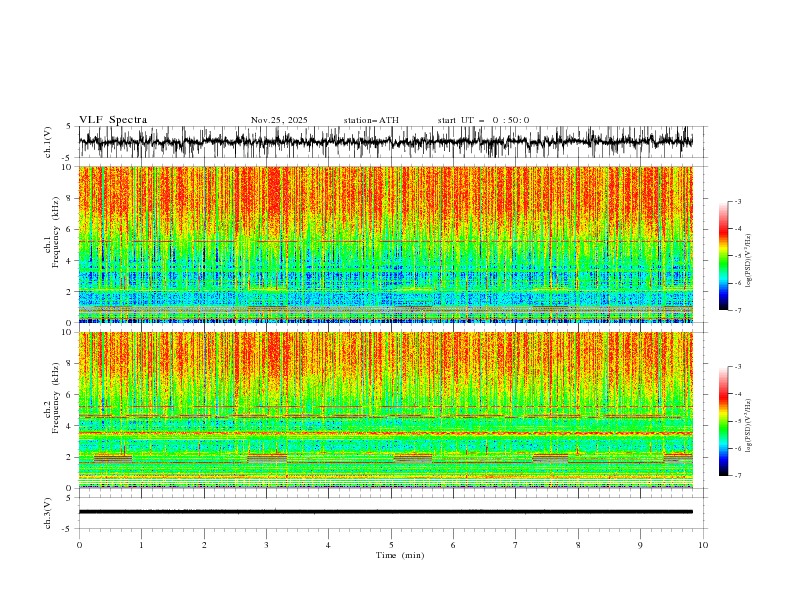The image size is (792, 612).
Task: Click the 'station=ATH' label
Action: tap(371, 120)
